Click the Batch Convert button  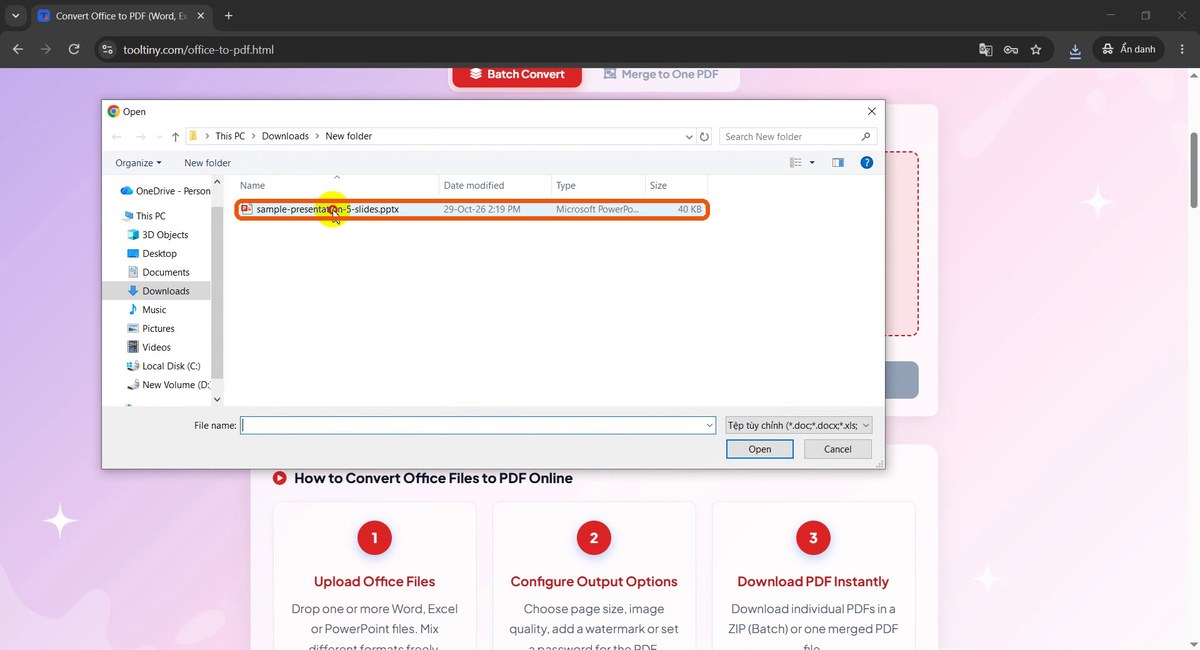click(x=517, y=74)
